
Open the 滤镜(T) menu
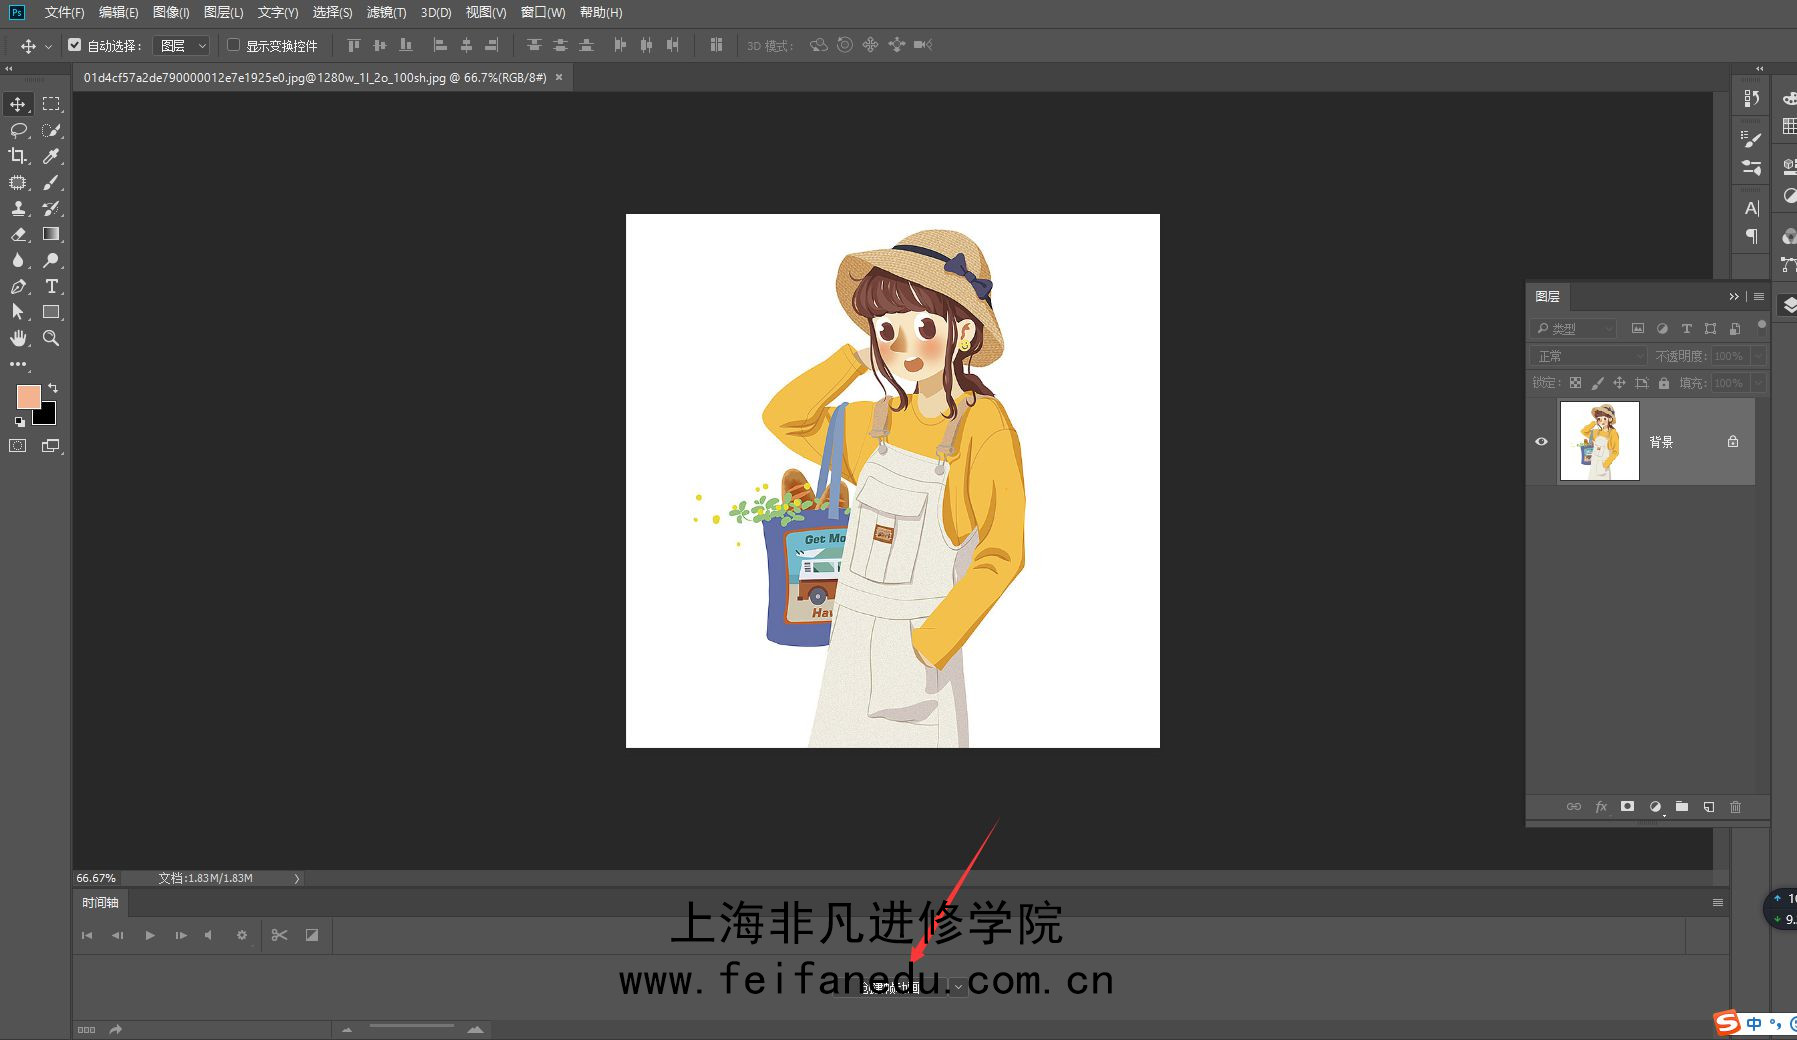coord(386,12)
